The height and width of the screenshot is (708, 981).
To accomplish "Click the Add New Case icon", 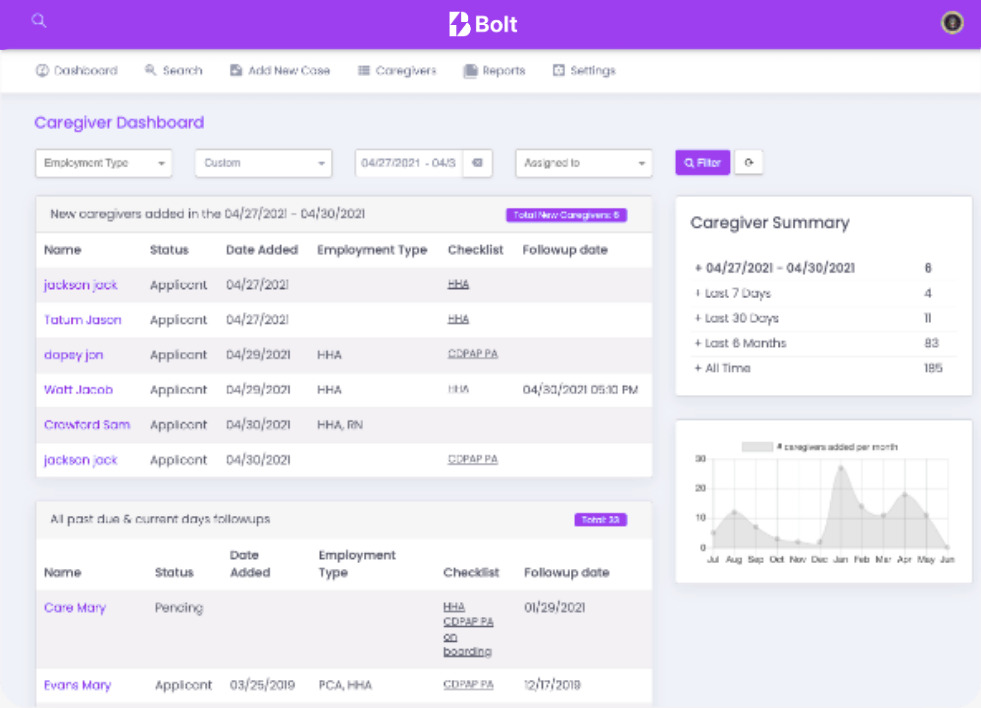I will 236,71.
